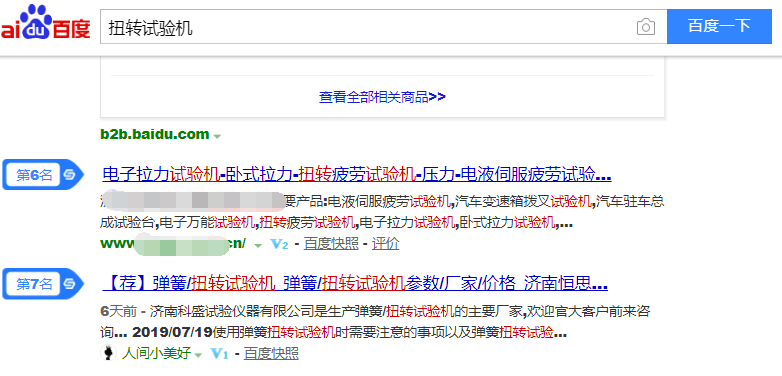Click the search box containing 扭转试验机
The image size is (782, 376).
point(367,26)
